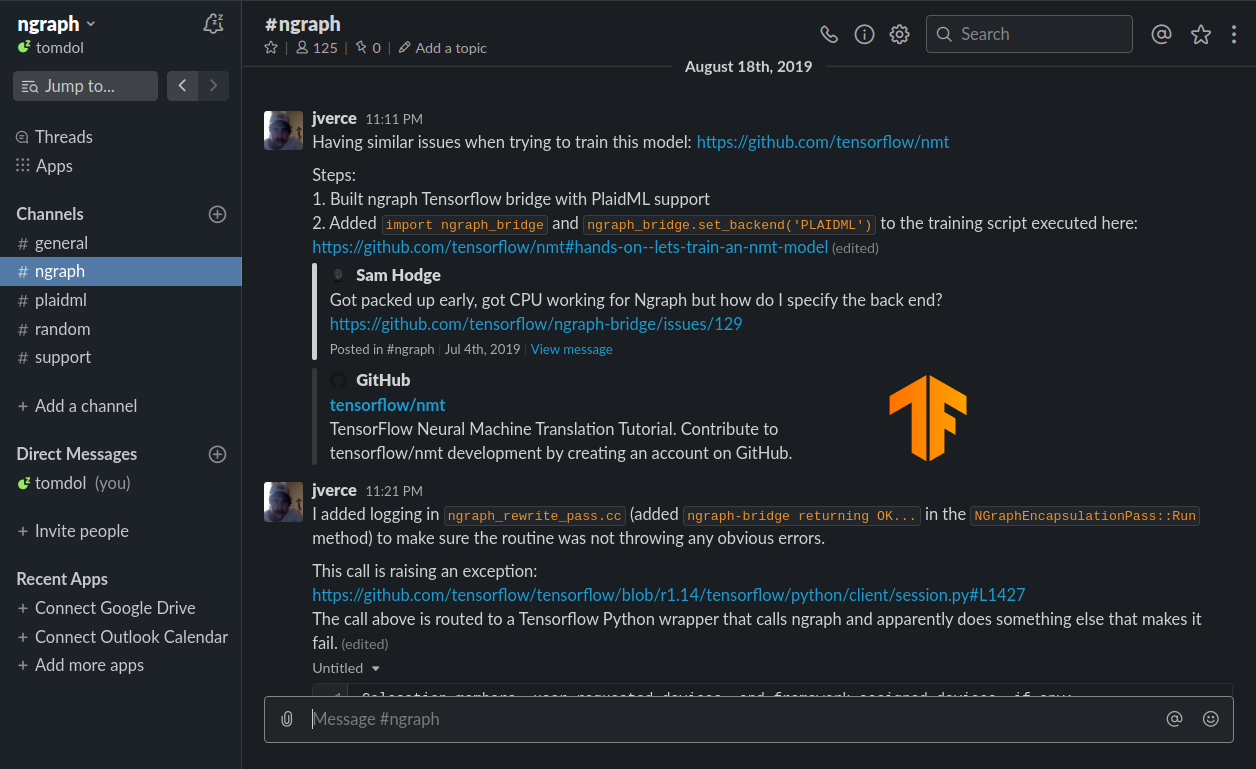Click Invite people

click(x=82, y=531)
